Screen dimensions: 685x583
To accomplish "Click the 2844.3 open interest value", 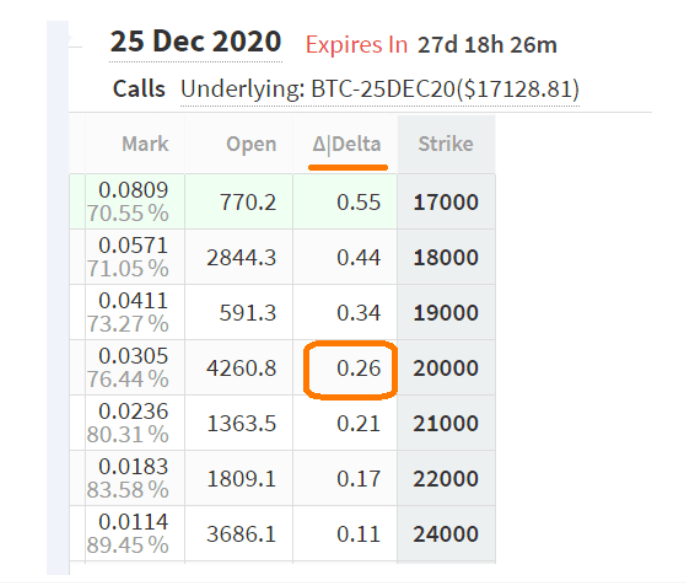I will [x=242, y=257].
